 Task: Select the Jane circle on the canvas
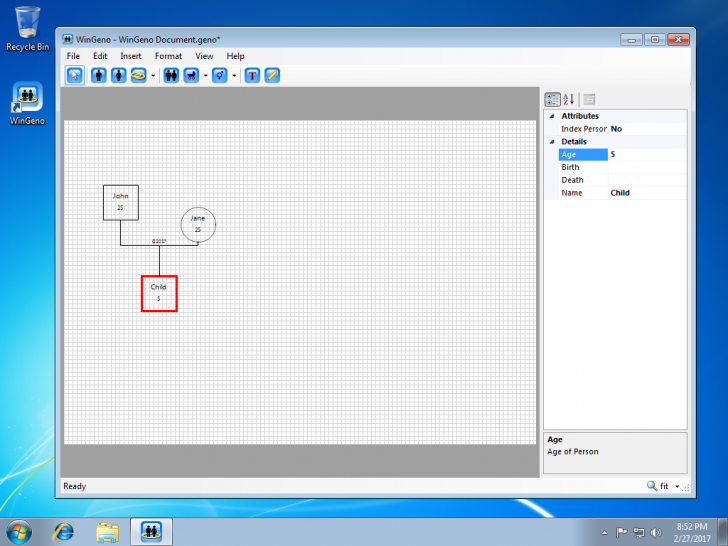[x=198, y=225]
